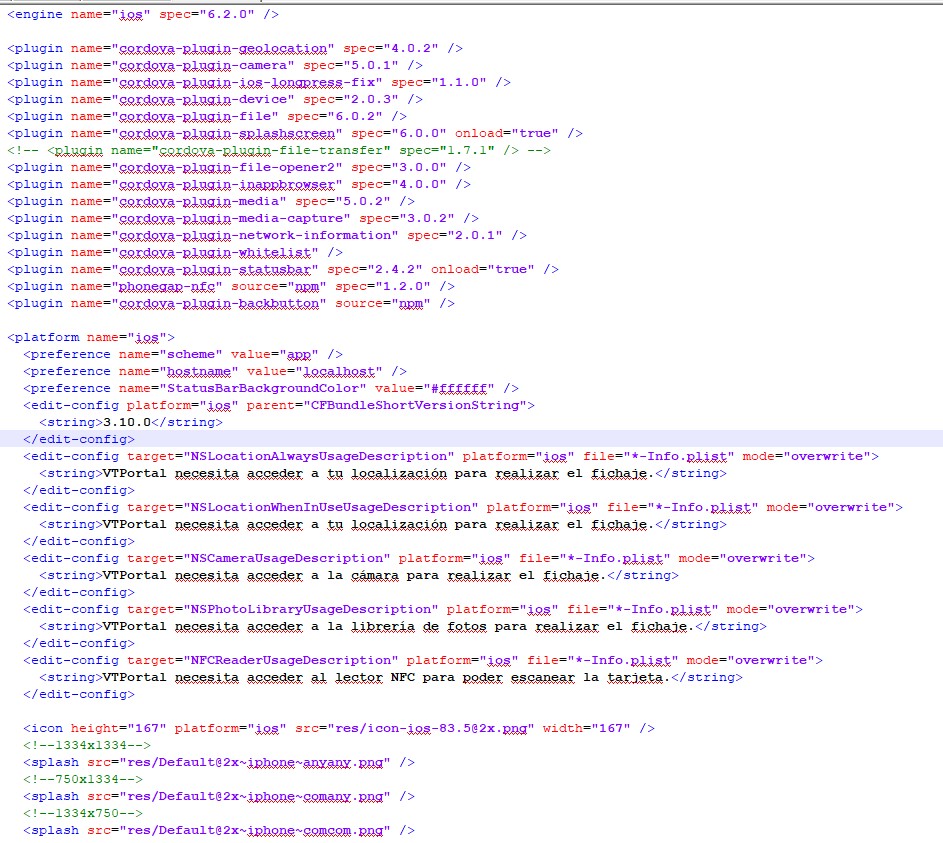Click the cordova-plugin-file-opener2 plugin line

[x=239, y=167]
